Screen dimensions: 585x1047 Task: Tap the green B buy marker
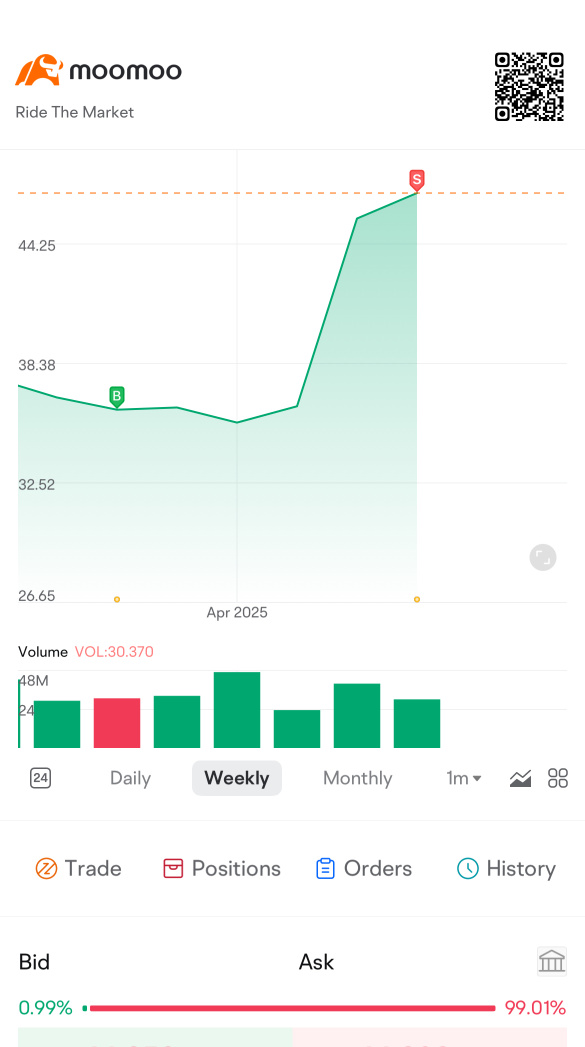click(x=117, y=397)
